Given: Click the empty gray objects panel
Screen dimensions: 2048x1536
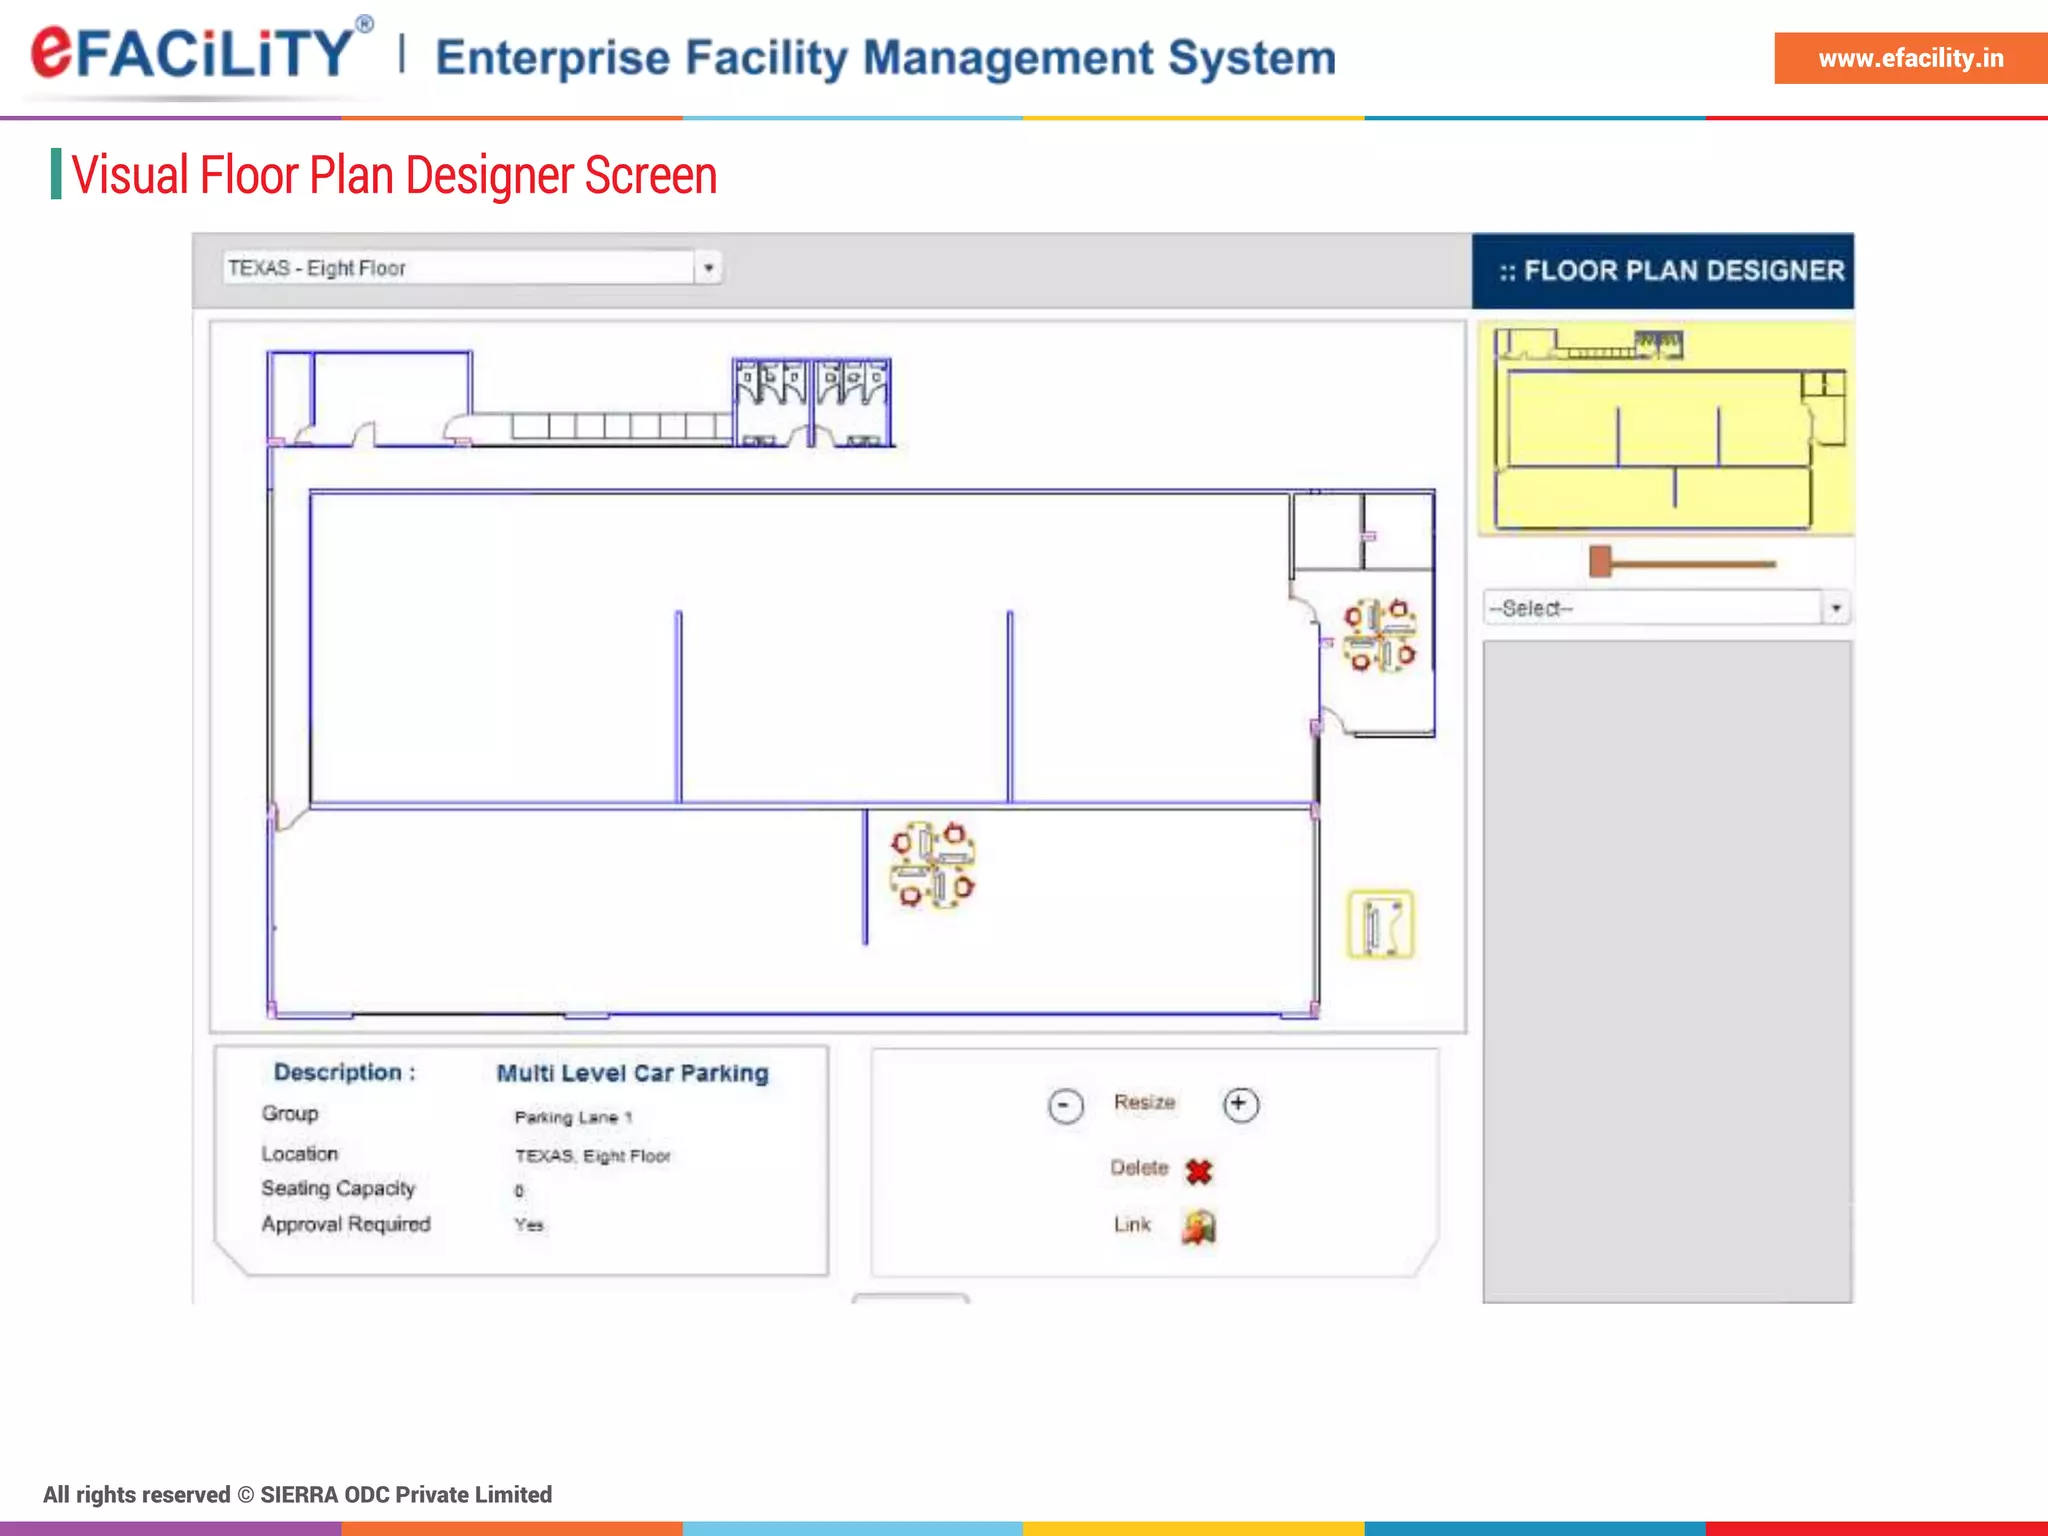Looking at the screenshot, I should pos(1667,970).
